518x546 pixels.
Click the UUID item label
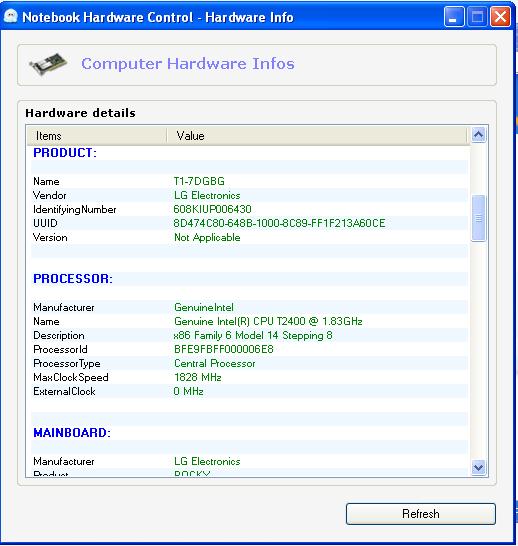pyautogui.click(x=45, y=223)
